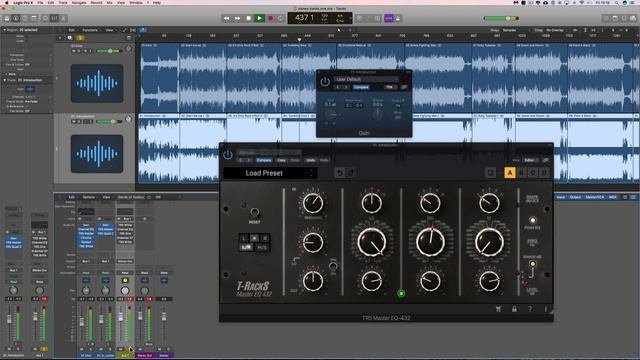Arm the red Record button in the transport
This screenshot has width=640, height=360.
(x=270, y=18)
